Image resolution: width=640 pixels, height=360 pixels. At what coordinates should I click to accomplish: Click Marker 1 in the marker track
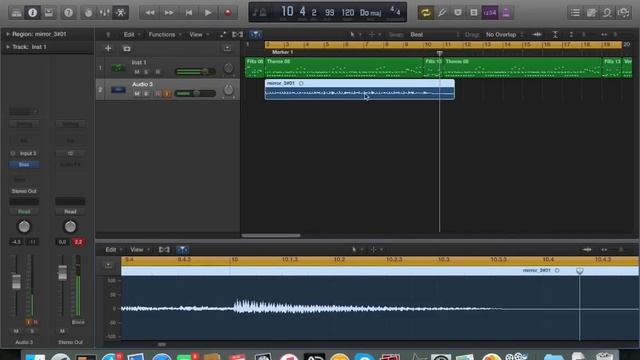click(282, 52)
